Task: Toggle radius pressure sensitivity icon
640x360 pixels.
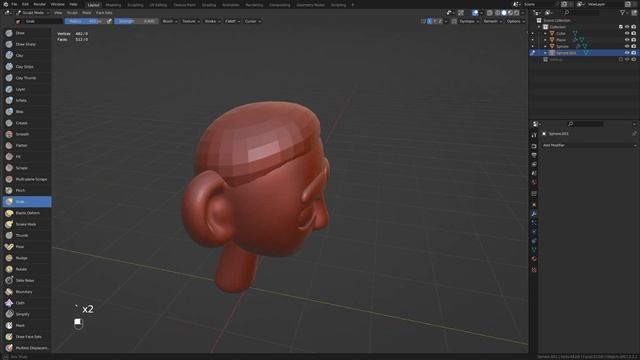Action: [x=109, y=21]
